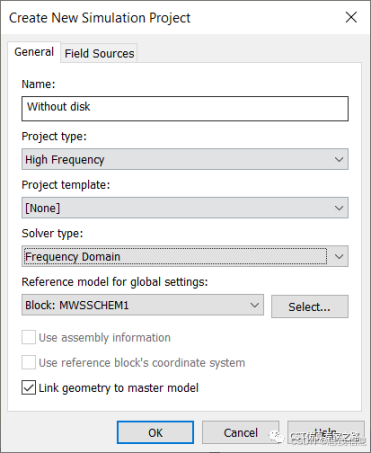
Task: Uncheck Link geometry to master model
Action: [29, 388]
